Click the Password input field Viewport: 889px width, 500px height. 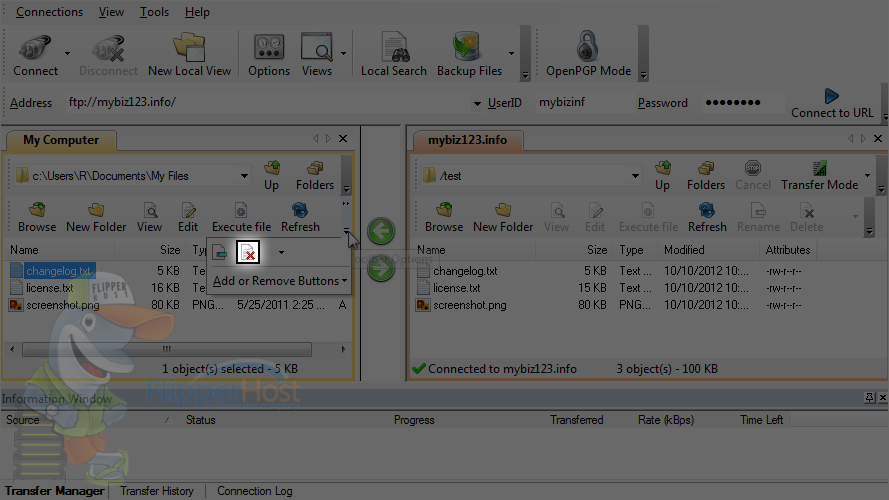click(742, 103)
